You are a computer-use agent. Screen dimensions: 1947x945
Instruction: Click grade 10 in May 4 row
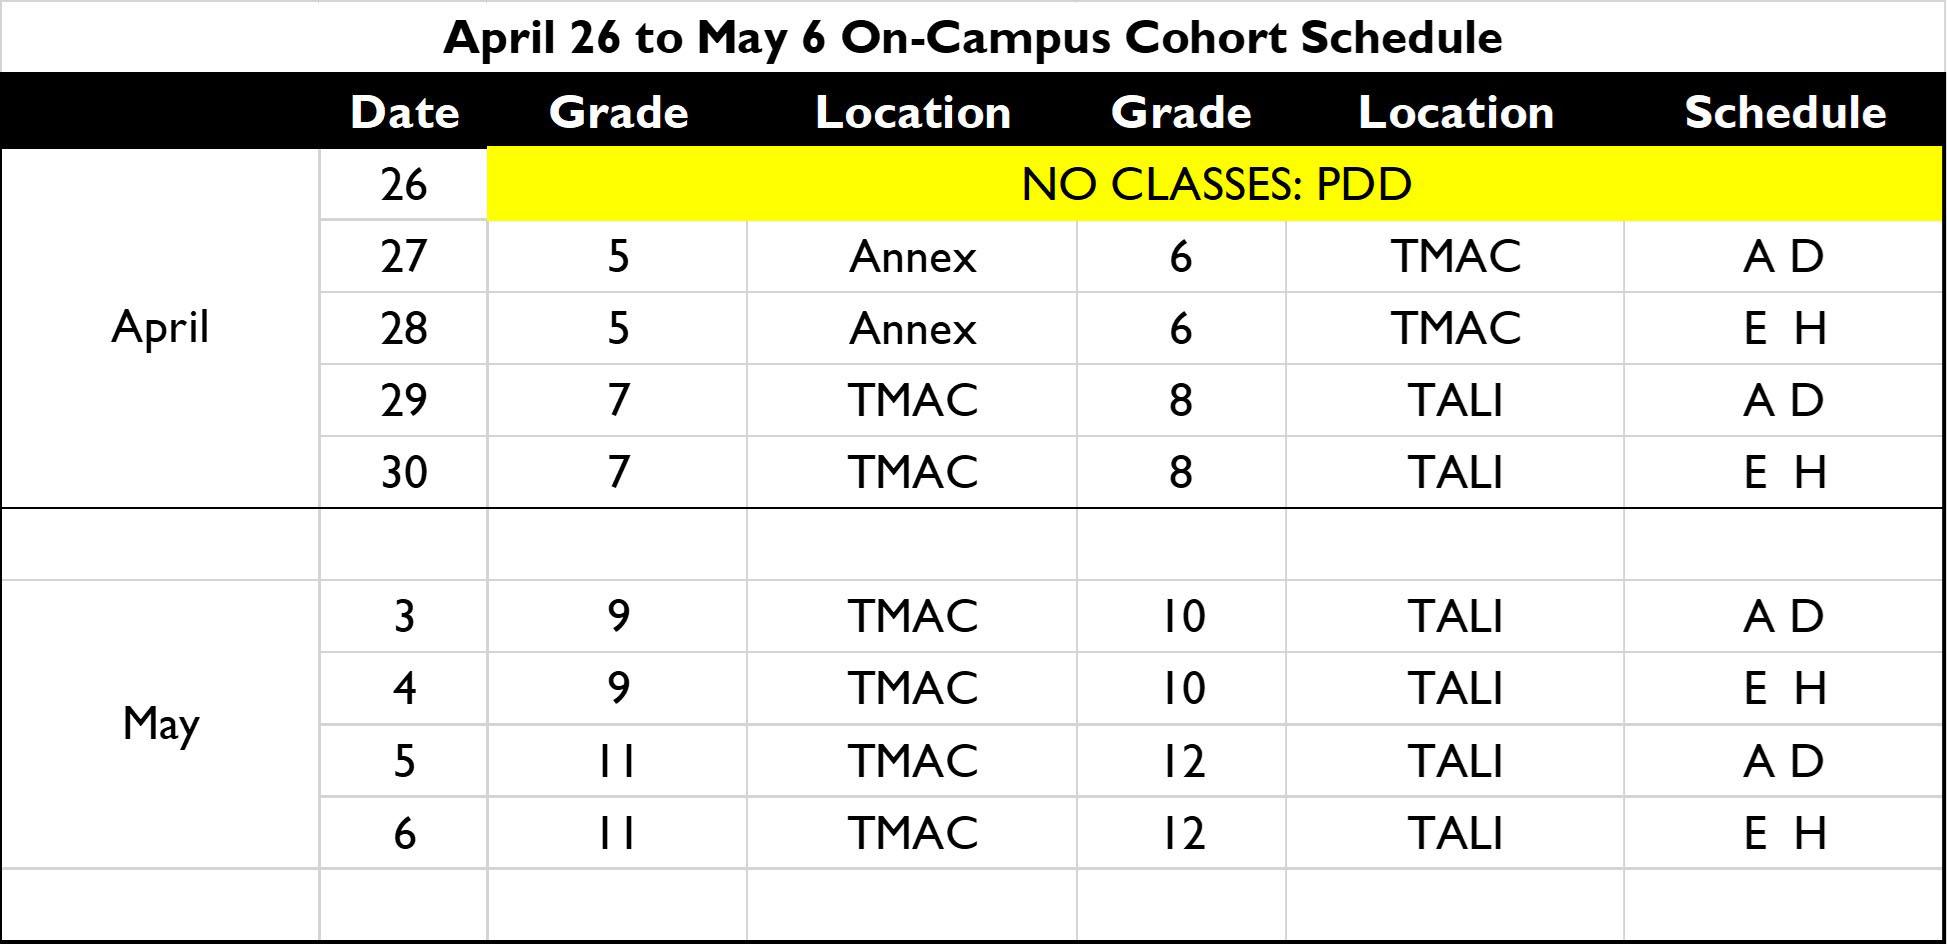1182,688
